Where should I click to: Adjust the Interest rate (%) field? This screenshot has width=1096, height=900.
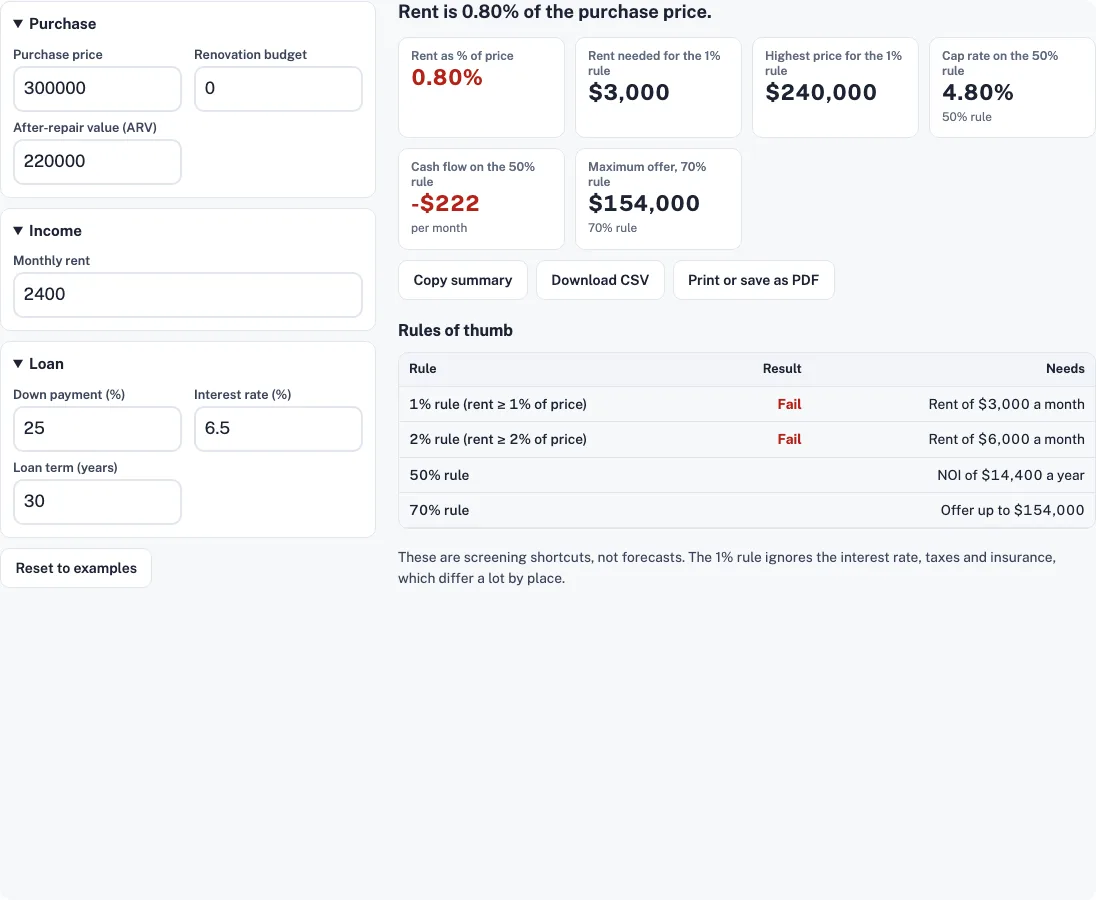point(278,428)
